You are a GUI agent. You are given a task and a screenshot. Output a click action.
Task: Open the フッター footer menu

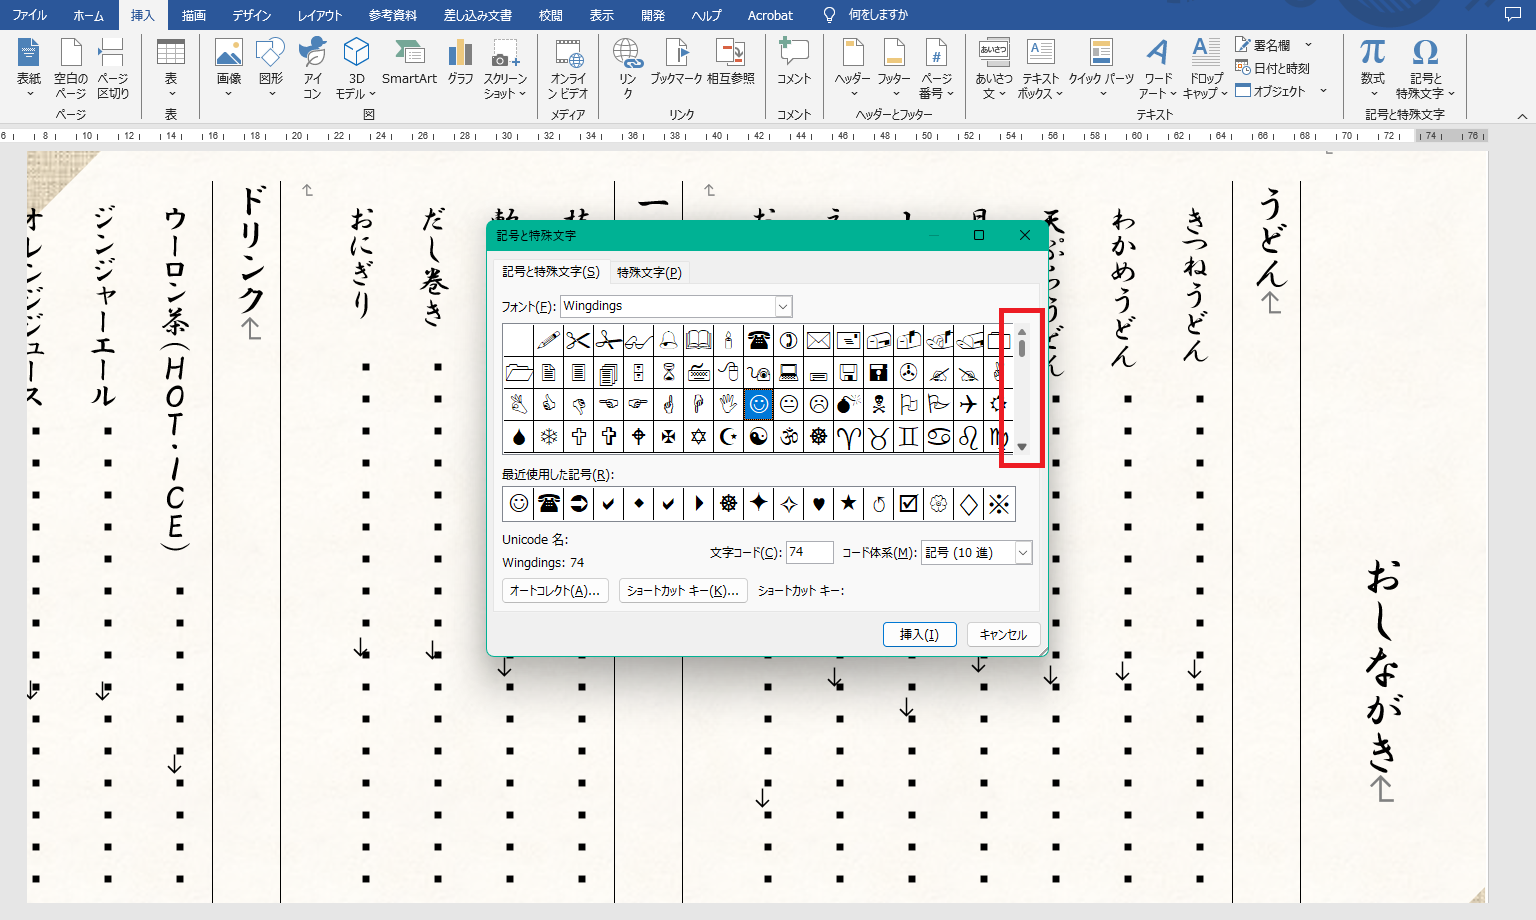(x=894, y=68)
